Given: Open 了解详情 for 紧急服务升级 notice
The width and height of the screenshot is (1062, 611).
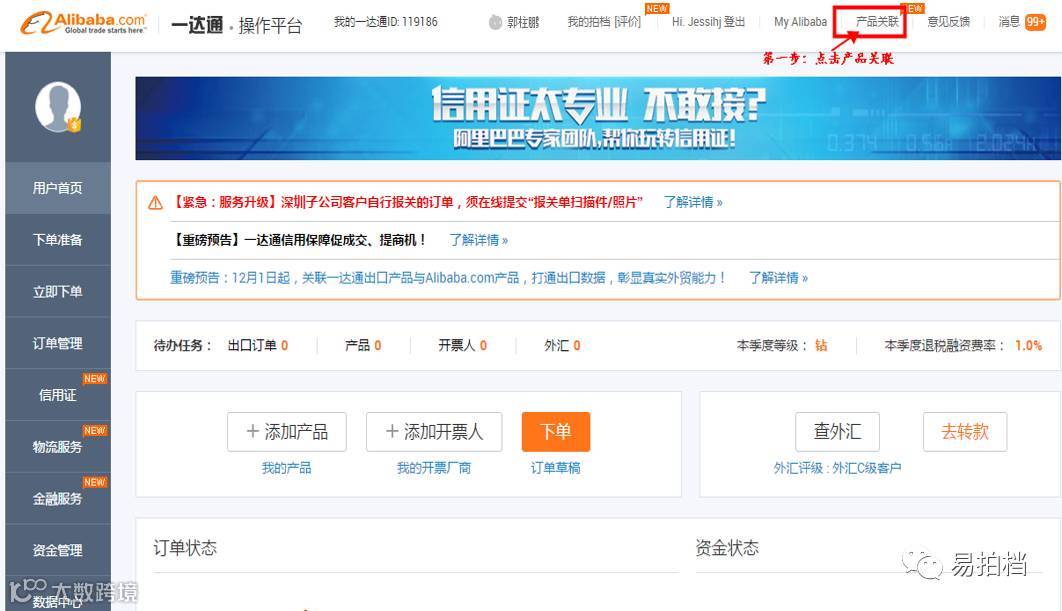Looking at the screenshot, I should 692,202.
